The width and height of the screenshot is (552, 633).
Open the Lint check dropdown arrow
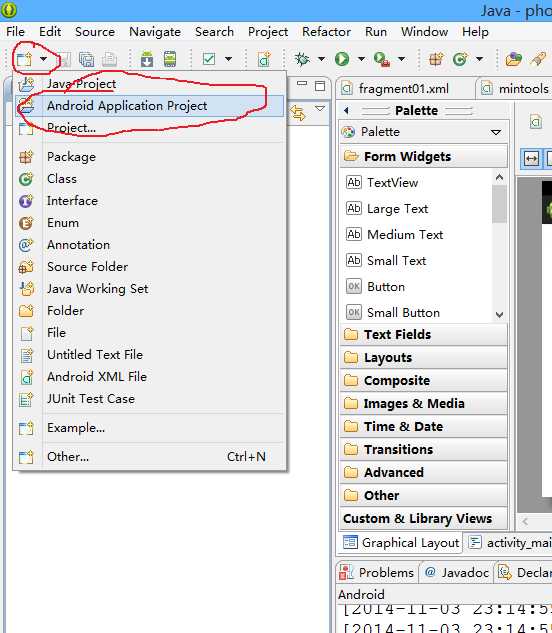(228, 59)
